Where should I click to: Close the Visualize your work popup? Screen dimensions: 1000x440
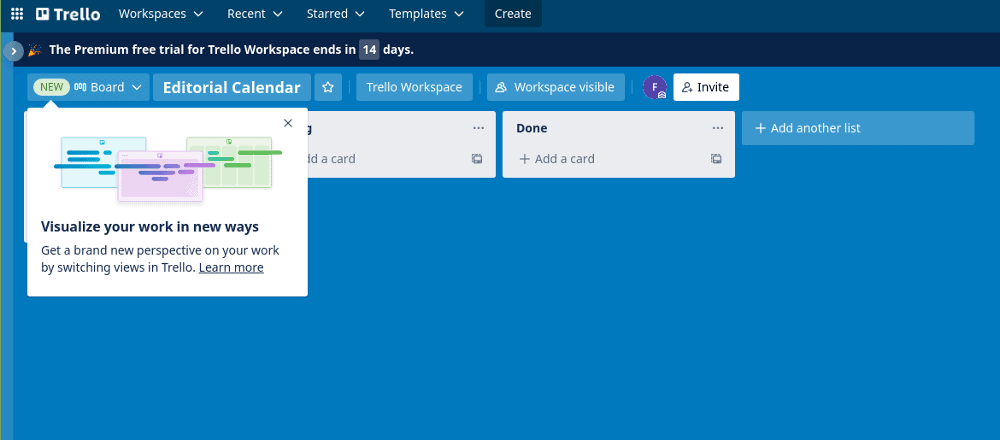click(x=288, y=123)
